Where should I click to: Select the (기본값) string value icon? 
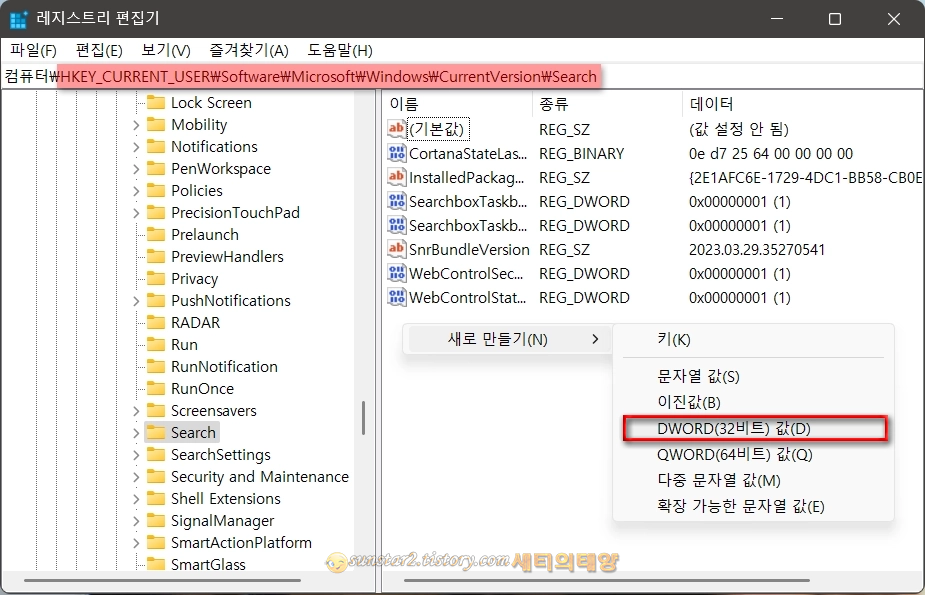(394, 129)
